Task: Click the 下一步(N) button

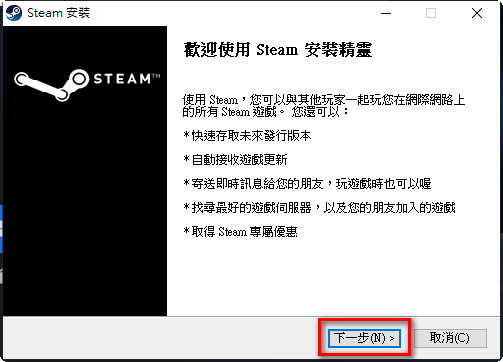Action: coord(364,338)
